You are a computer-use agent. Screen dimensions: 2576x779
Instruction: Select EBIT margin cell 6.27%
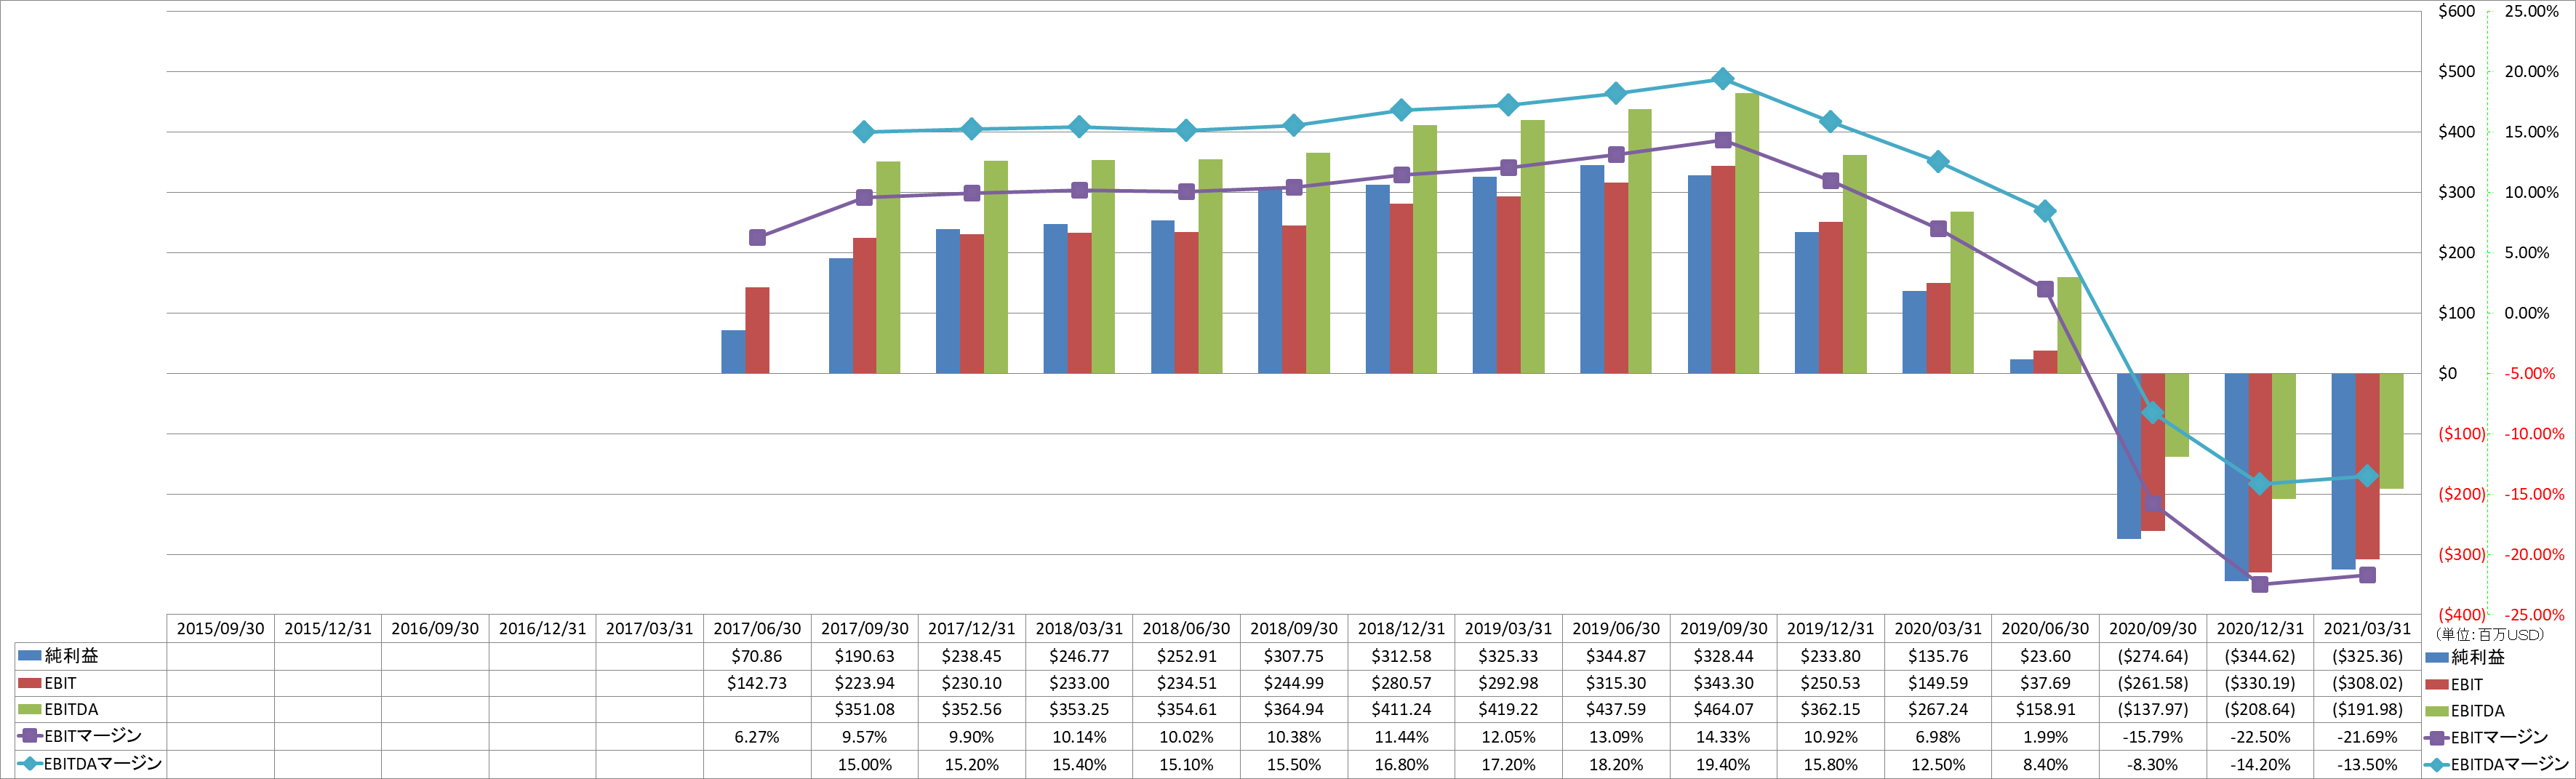pyautogui.click(x=757, y=736)
